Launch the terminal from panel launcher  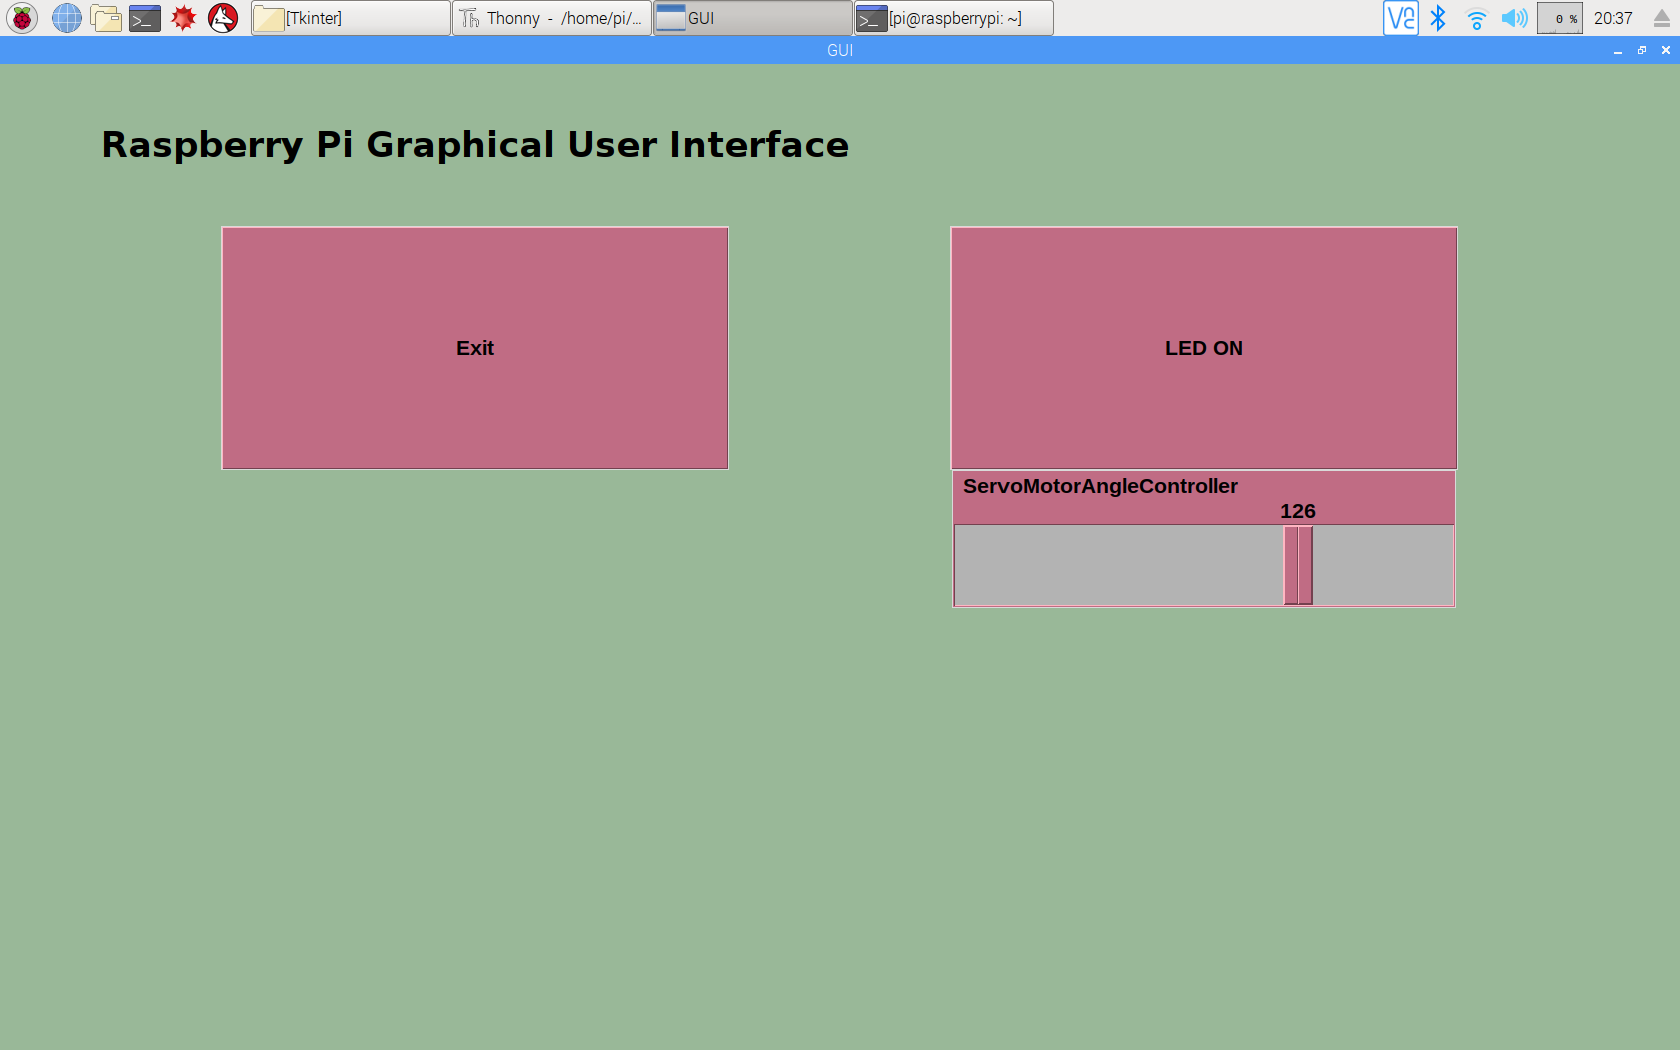(x=145, y=18)
